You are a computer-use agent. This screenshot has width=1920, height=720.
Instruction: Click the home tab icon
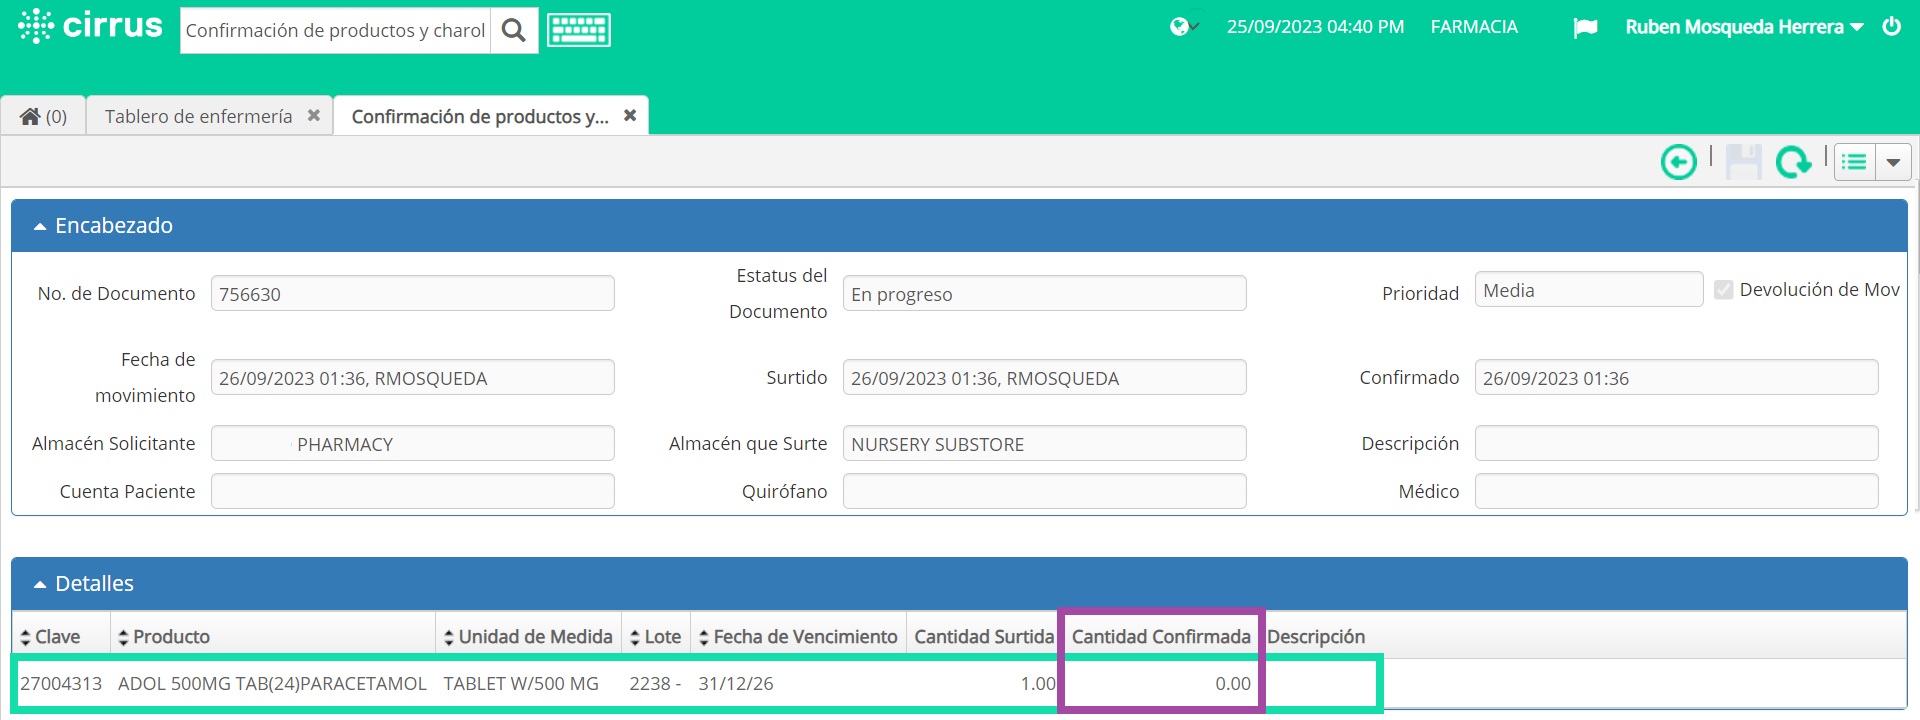coord(31,117)
